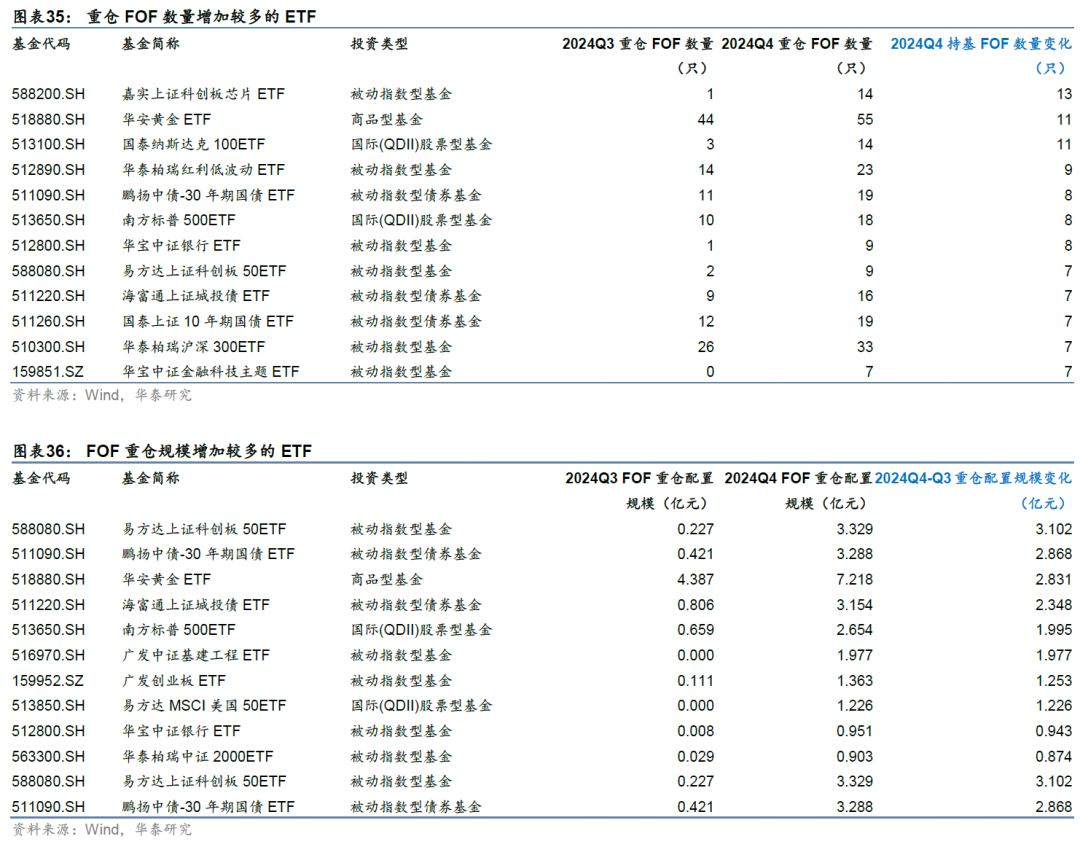Click the value 0.951 in 华宝中证银行ETF row

point(854,731)
